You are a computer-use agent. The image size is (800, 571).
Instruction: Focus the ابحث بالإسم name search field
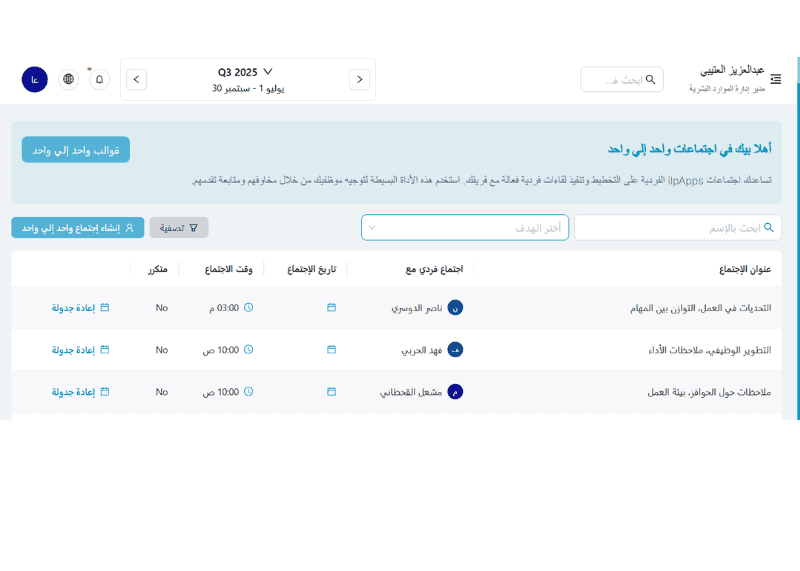678,228
